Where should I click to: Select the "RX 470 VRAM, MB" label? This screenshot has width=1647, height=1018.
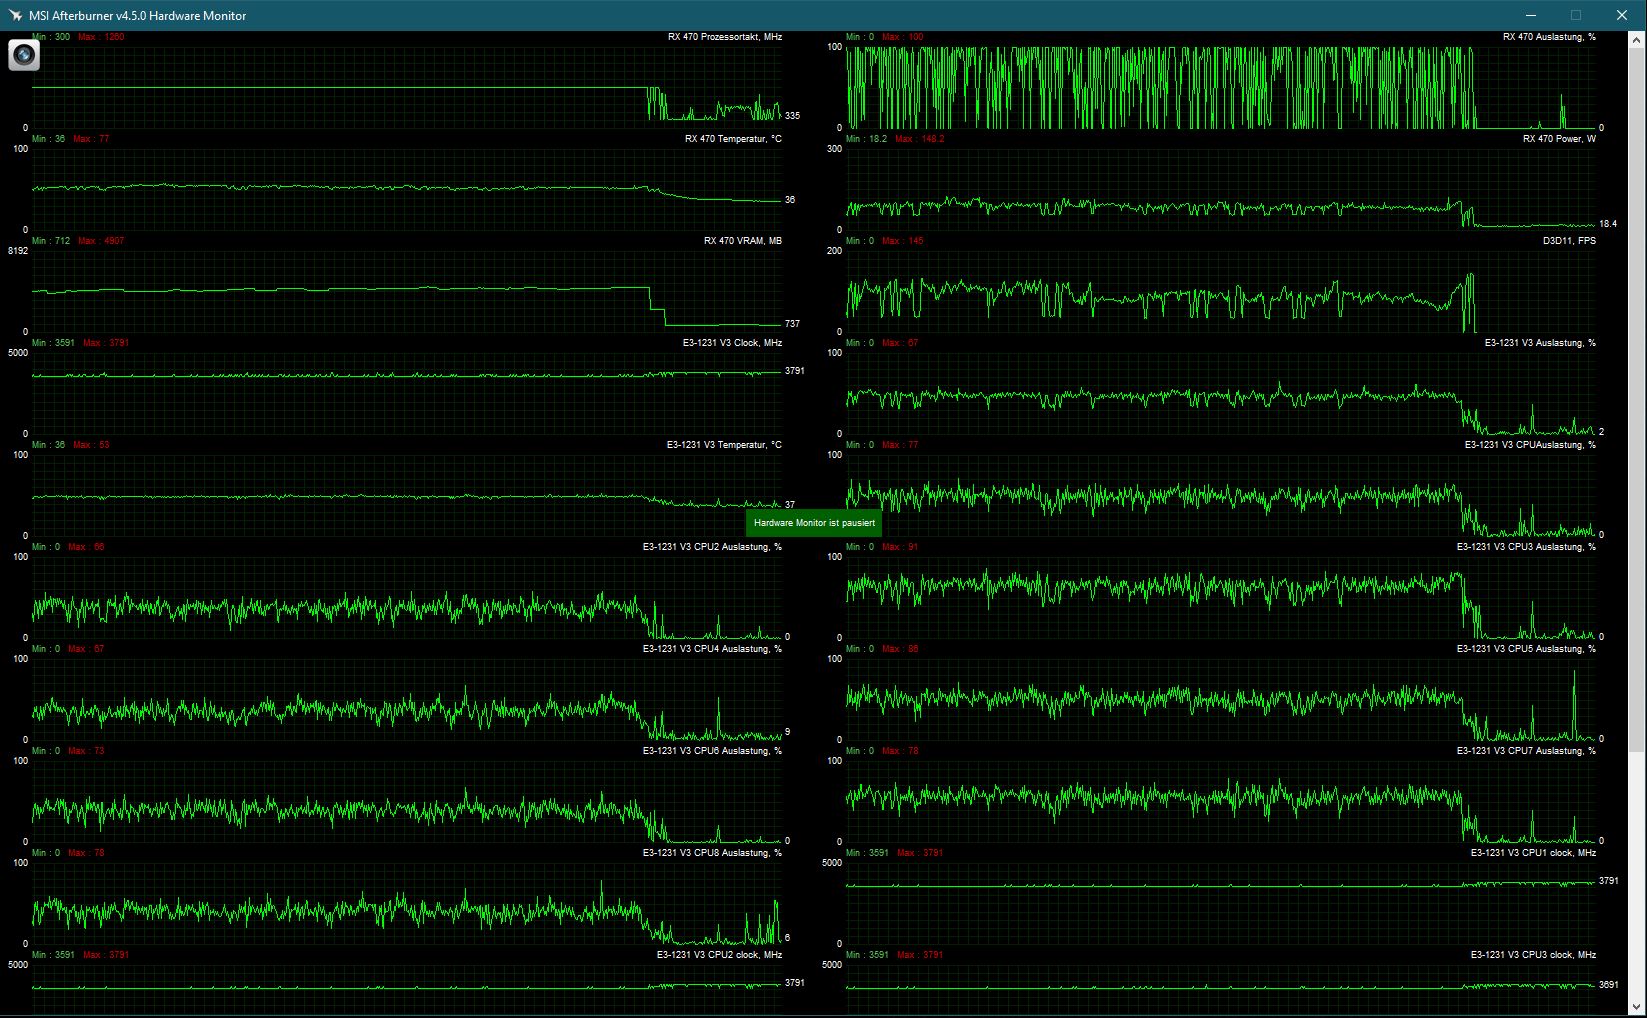pyautogui.click(x=743, y=241)
